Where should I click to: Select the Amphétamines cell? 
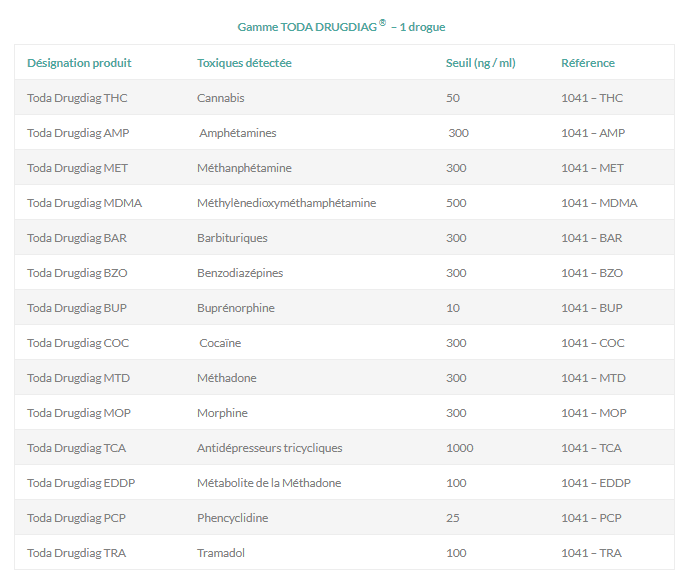(x=238, y=133)
